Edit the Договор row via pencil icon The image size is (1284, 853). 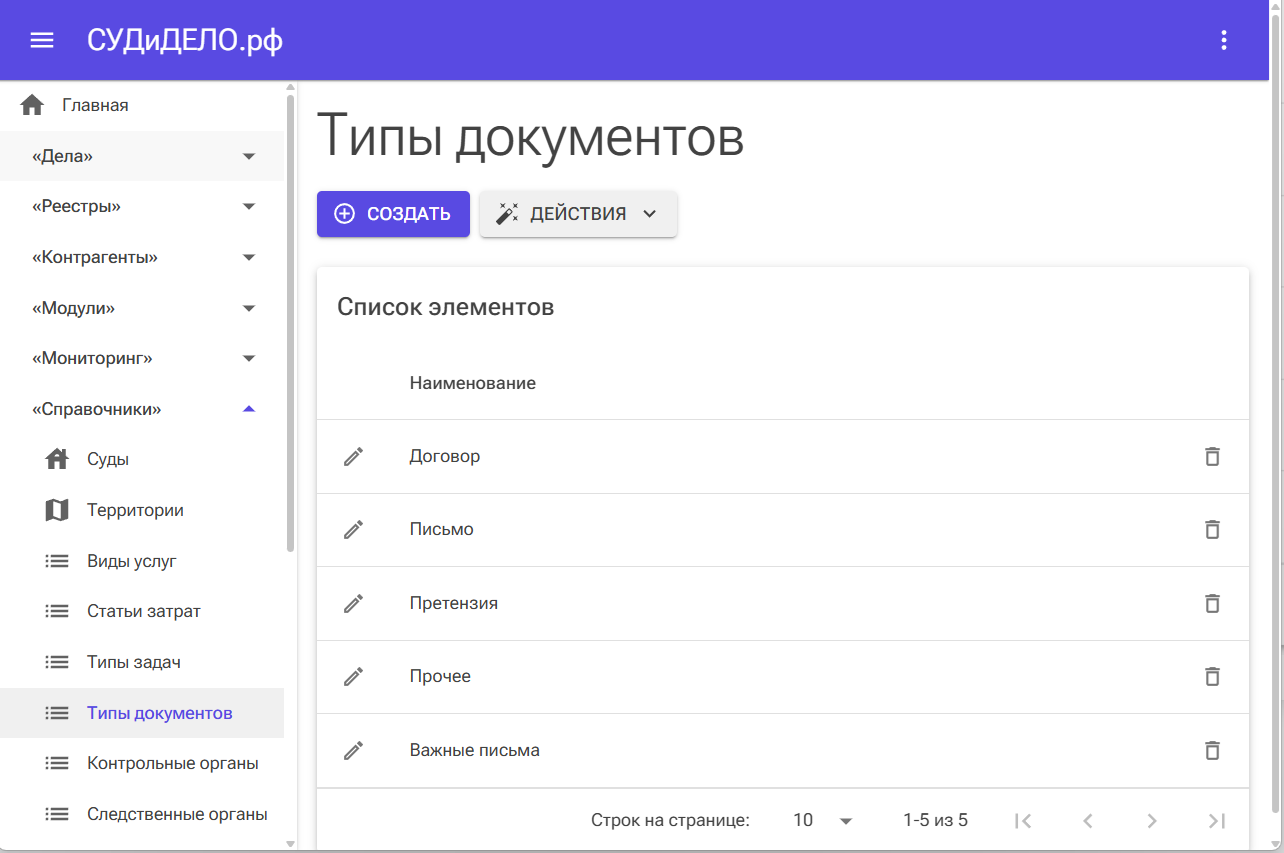click(x=353, y=457)
